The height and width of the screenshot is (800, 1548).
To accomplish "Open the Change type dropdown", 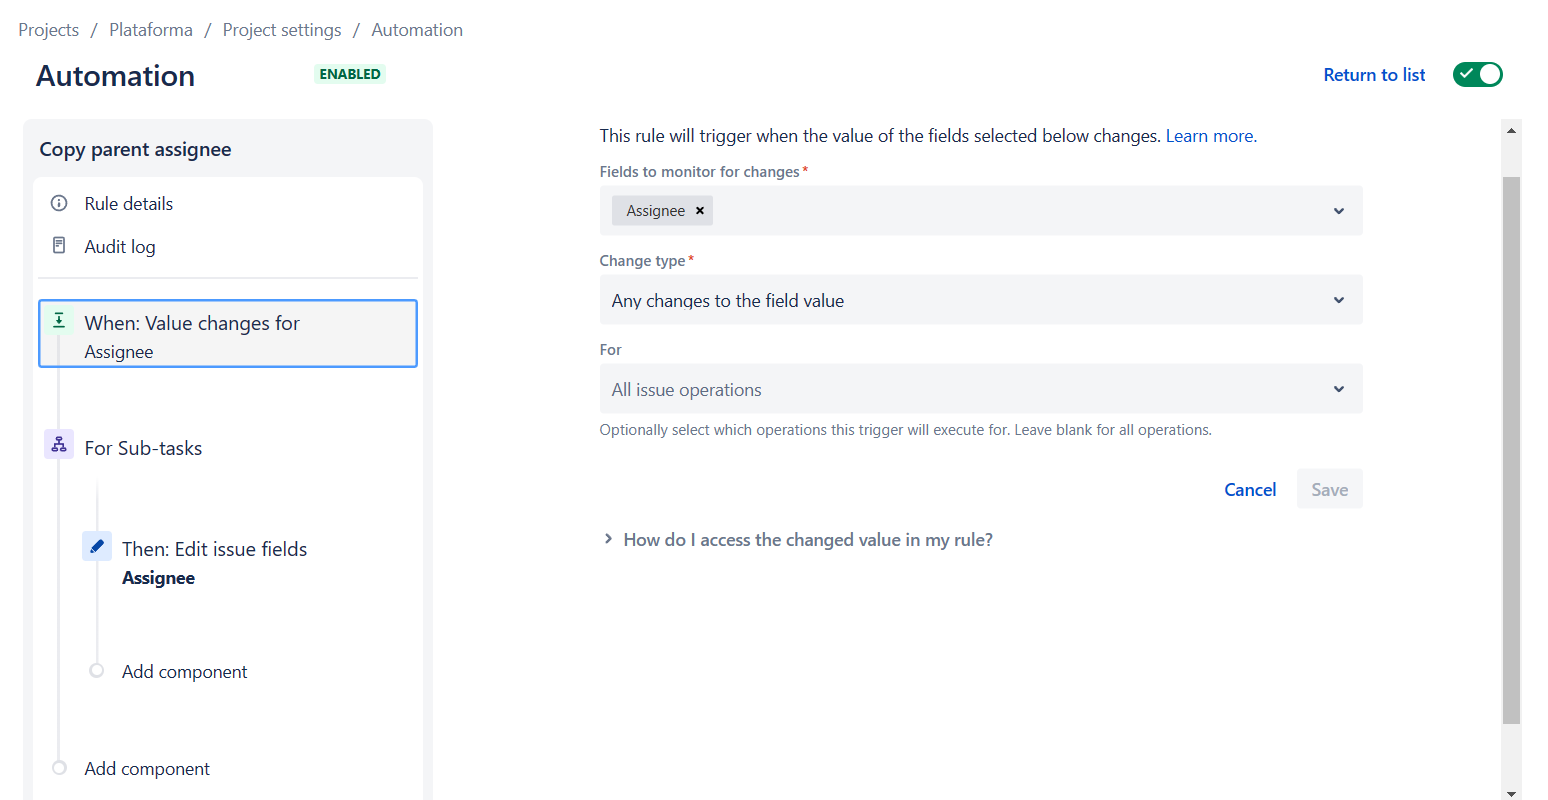I will coord(981,300).
